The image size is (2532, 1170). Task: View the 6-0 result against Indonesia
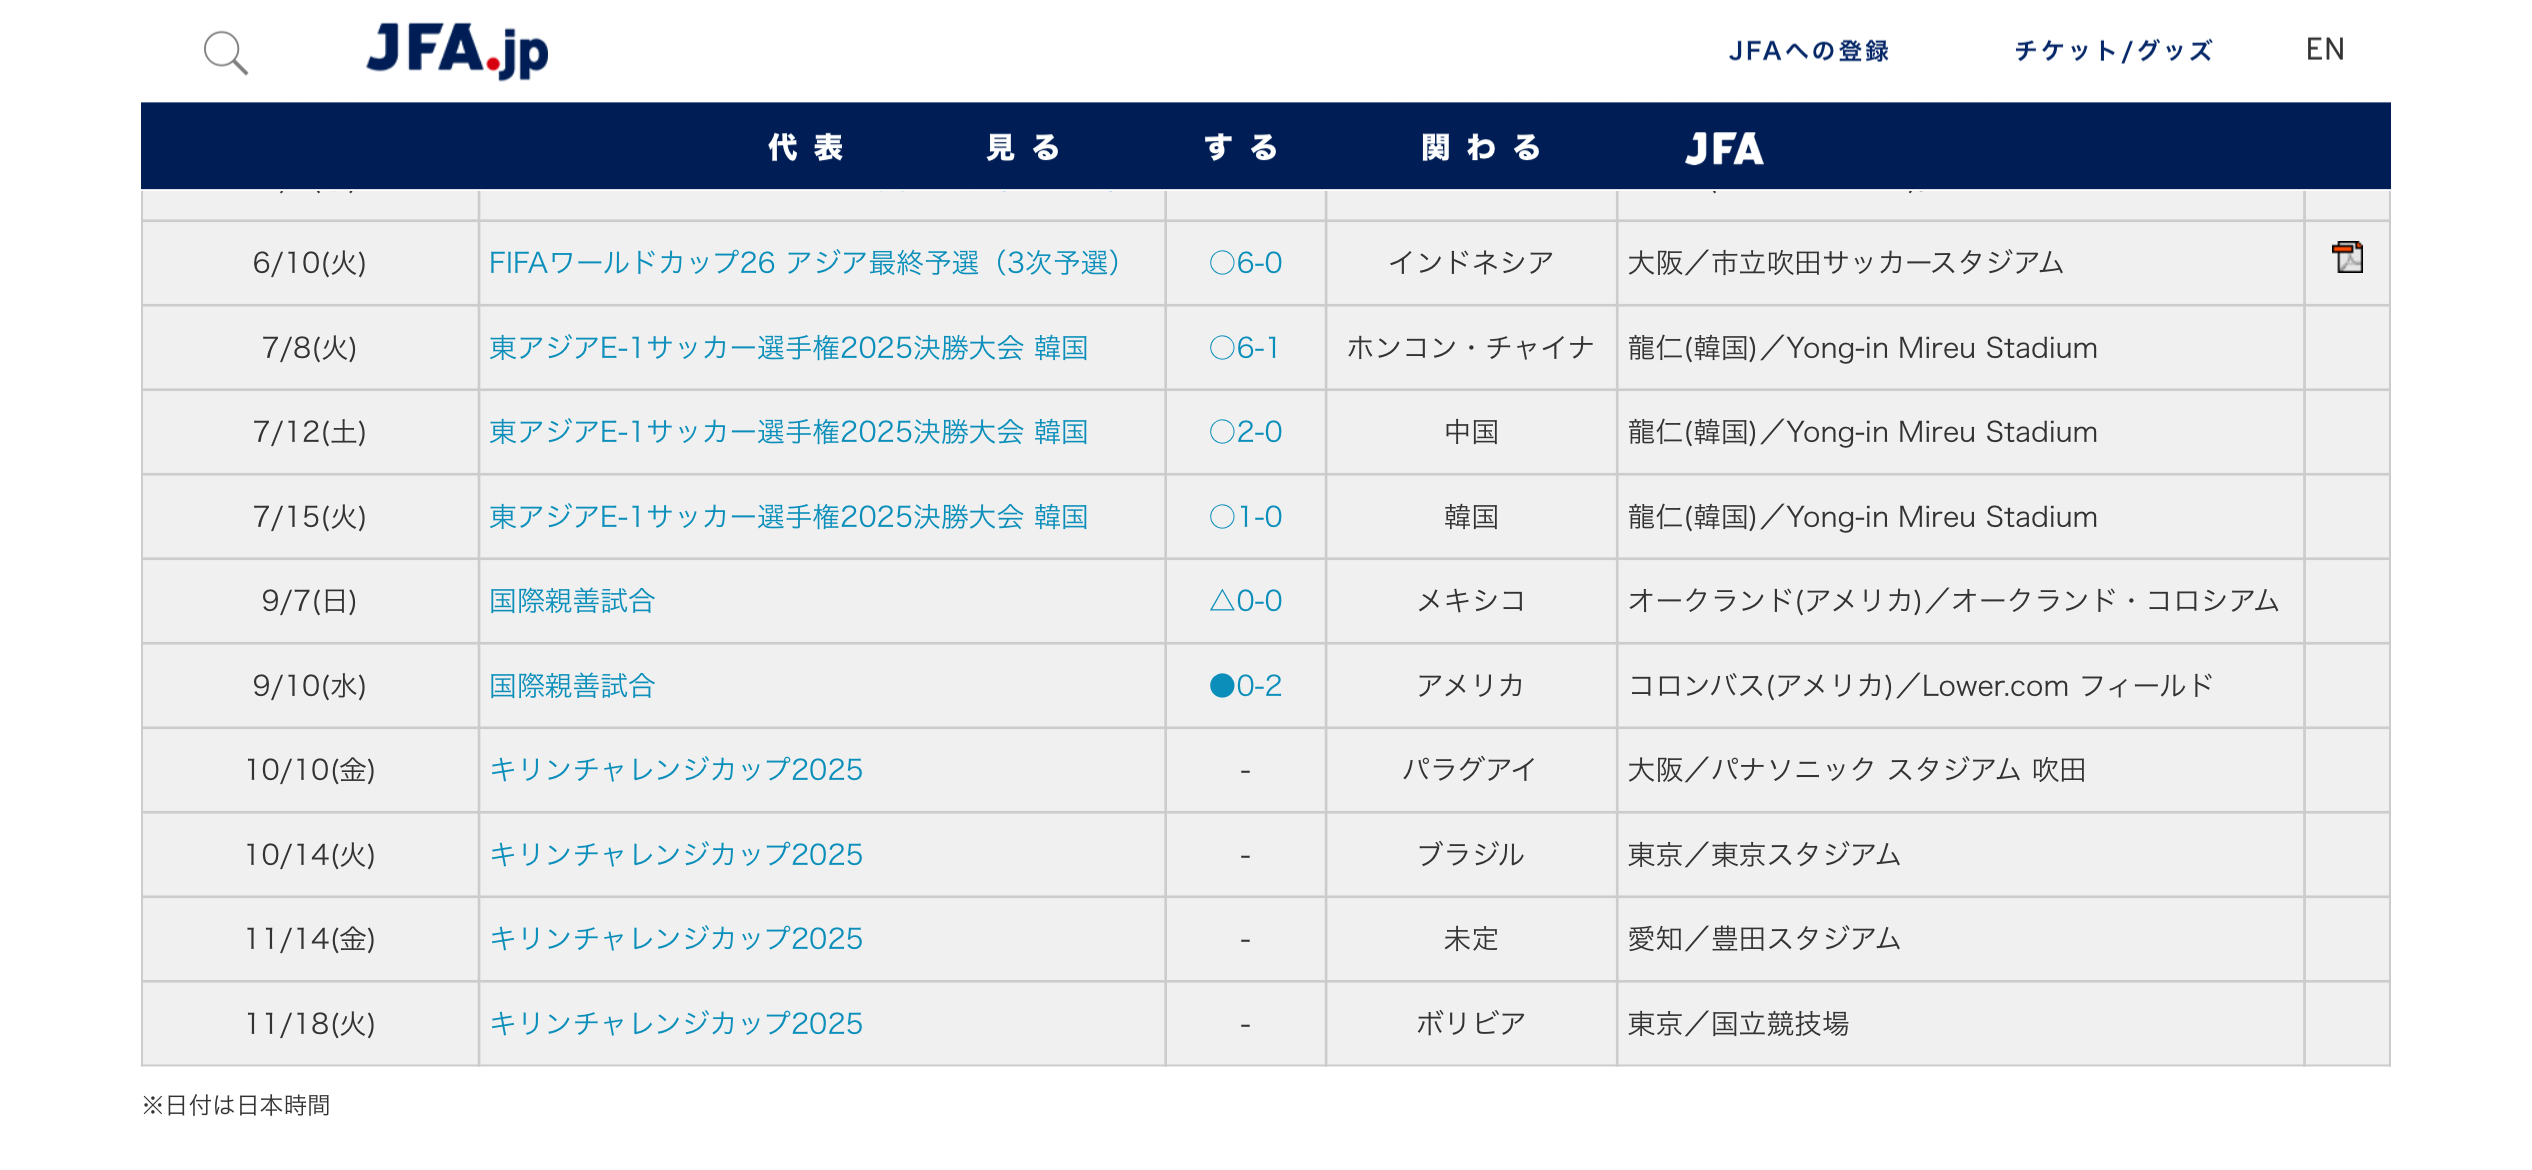[x=1245, y=263]
